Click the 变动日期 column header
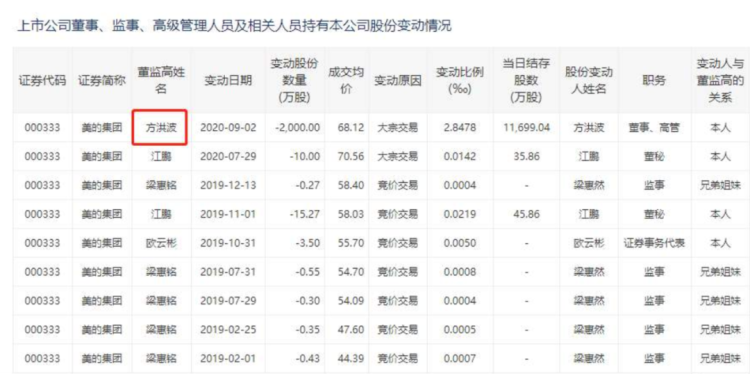This screenshot has width=750, height=374. (228, 80)
